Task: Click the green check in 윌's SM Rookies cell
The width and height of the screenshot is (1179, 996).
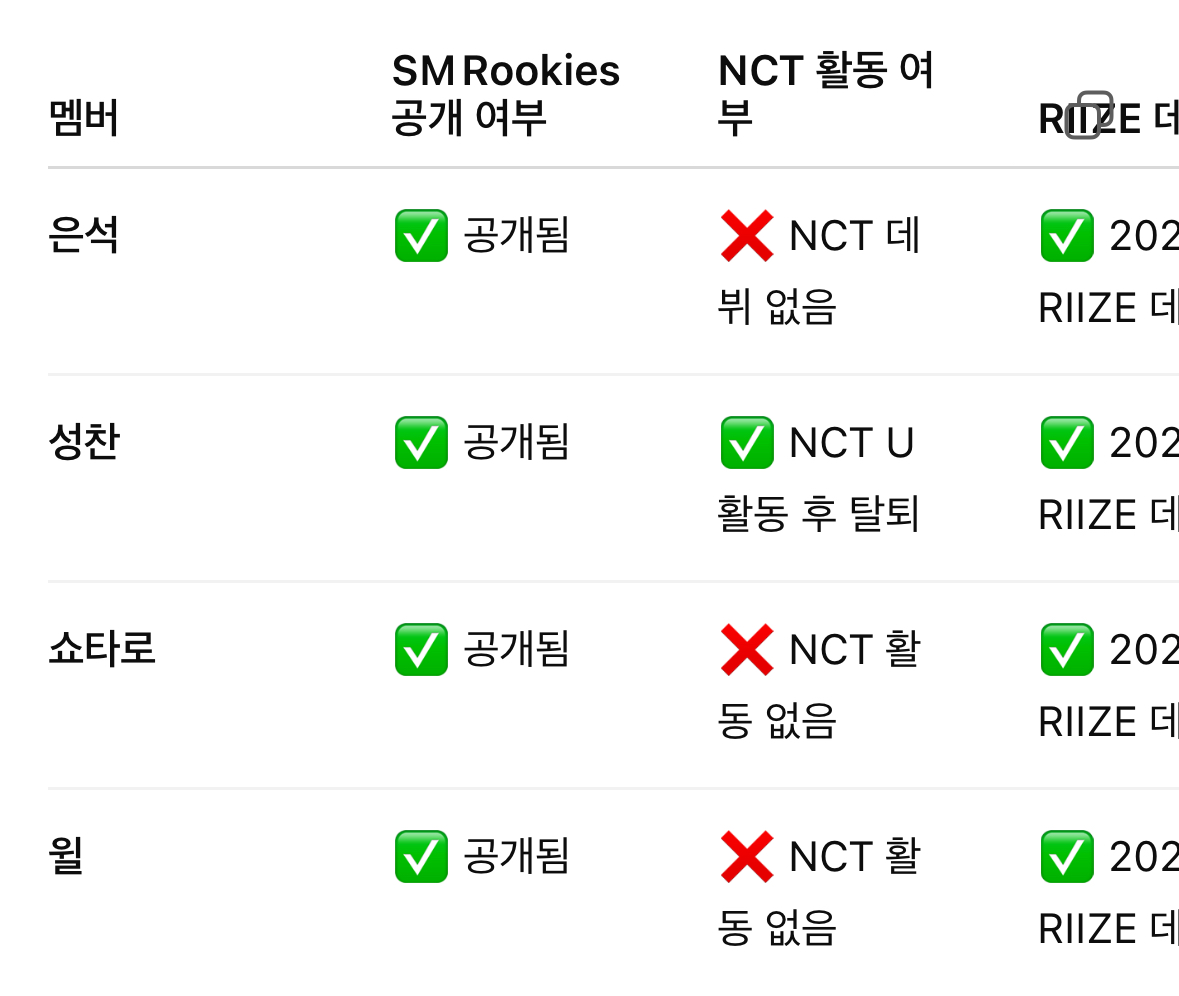Action: tap(421, 857)
